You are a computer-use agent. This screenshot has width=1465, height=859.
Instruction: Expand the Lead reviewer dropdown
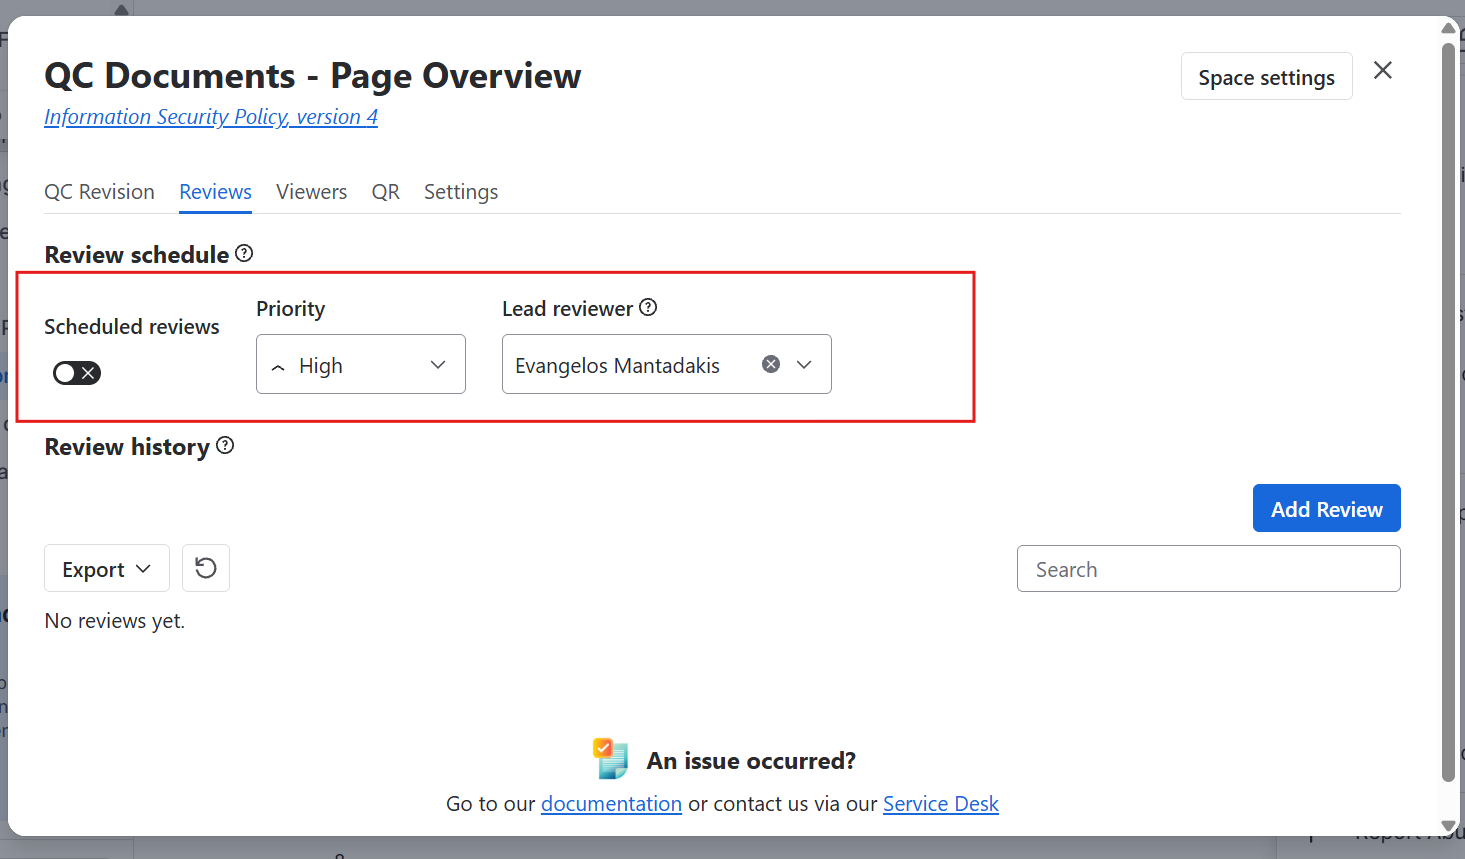(x=804, y=364)
